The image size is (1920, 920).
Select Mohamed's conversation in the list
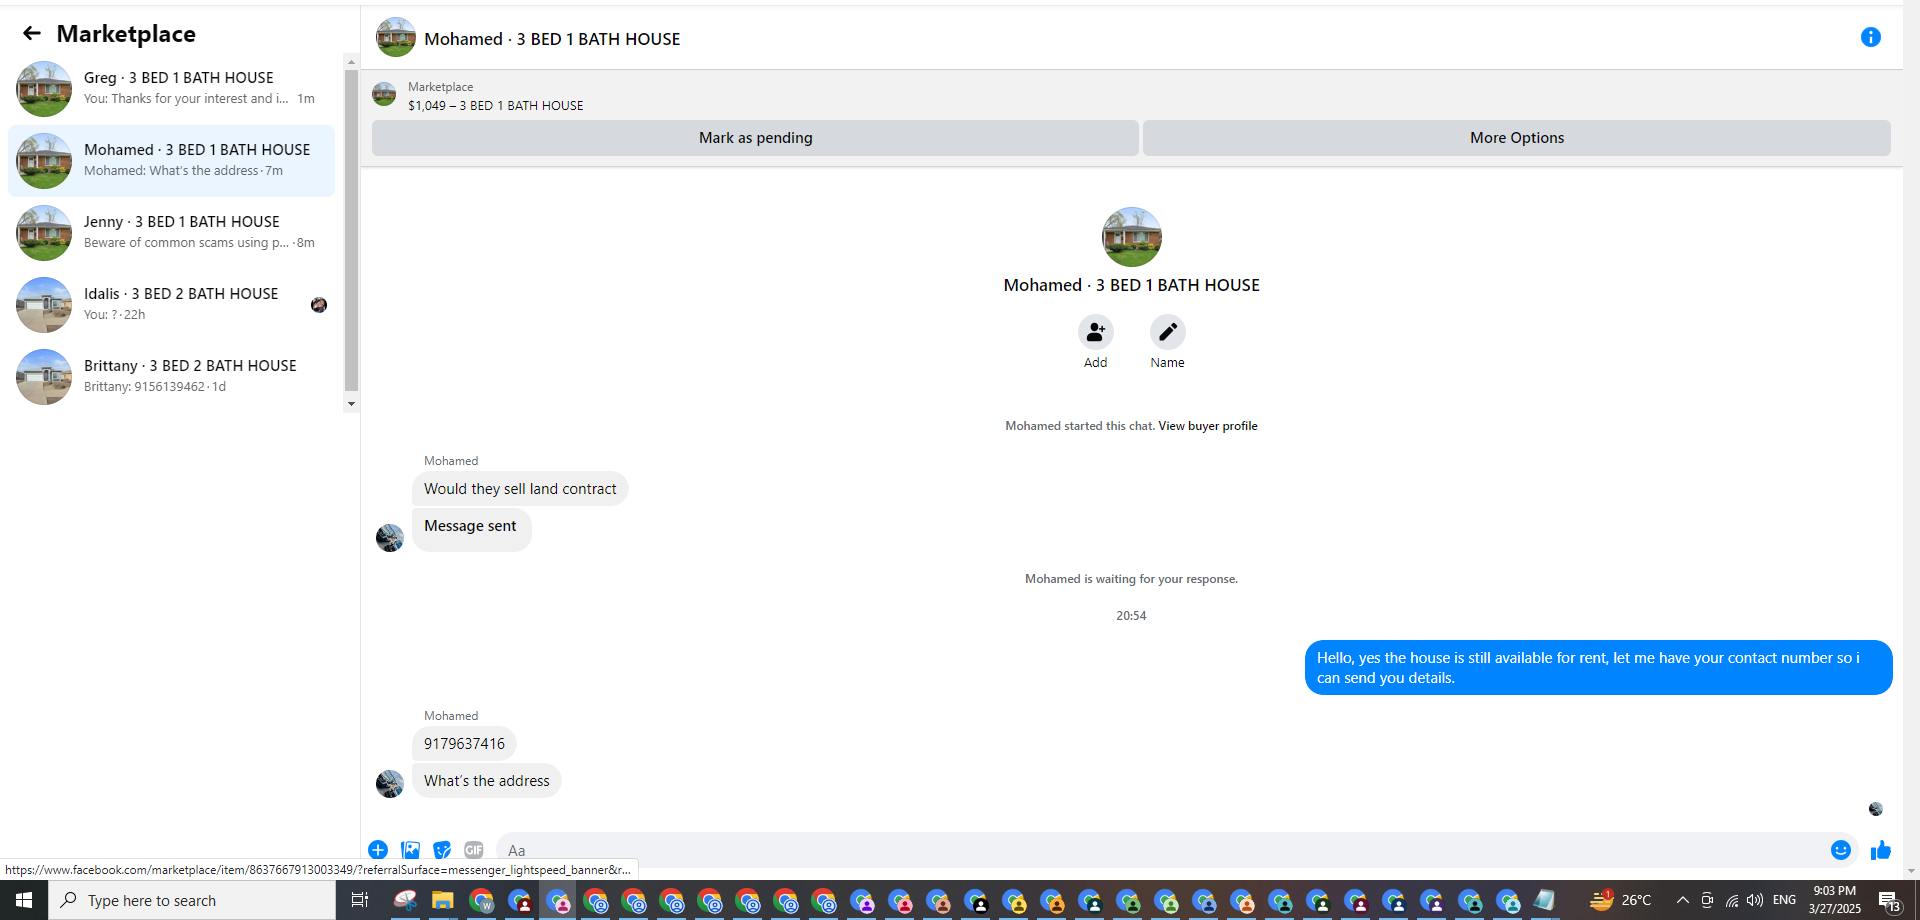point(171,160)
